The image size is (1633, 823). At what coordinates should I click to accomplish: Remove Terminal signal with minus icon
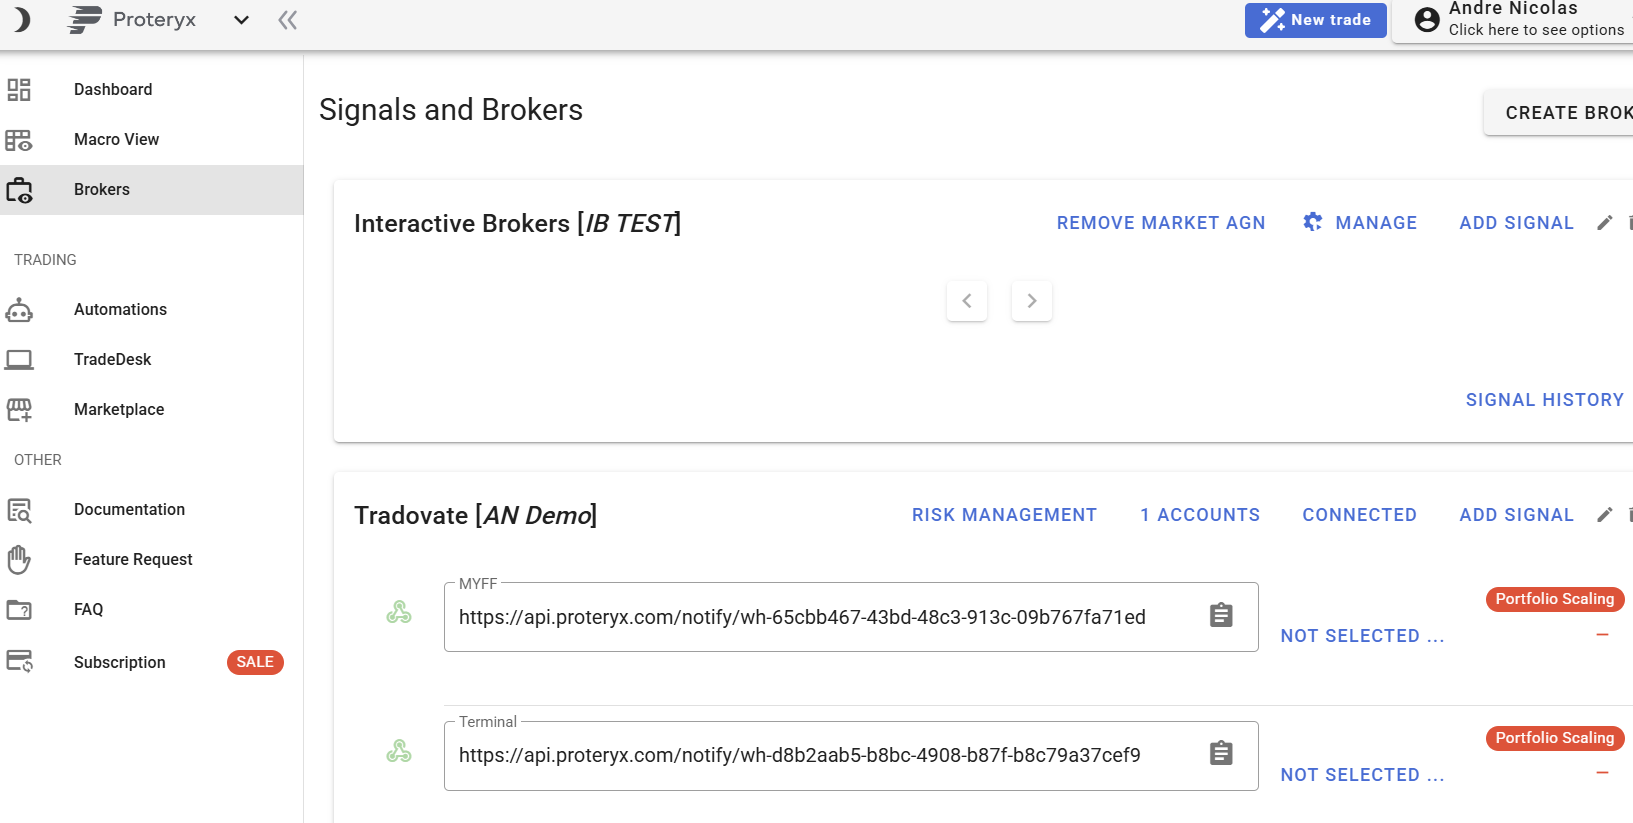[1602, 773]
